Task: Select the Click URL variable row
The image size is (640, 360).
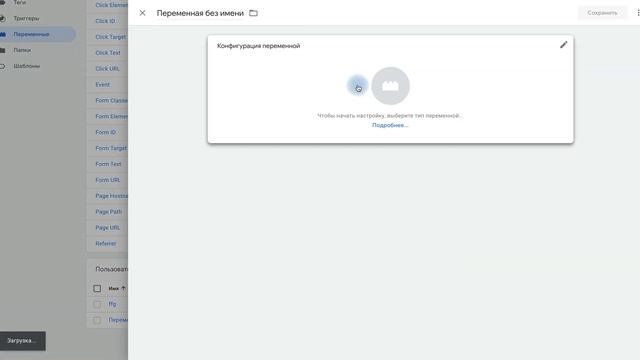Action: coord(107,69)
